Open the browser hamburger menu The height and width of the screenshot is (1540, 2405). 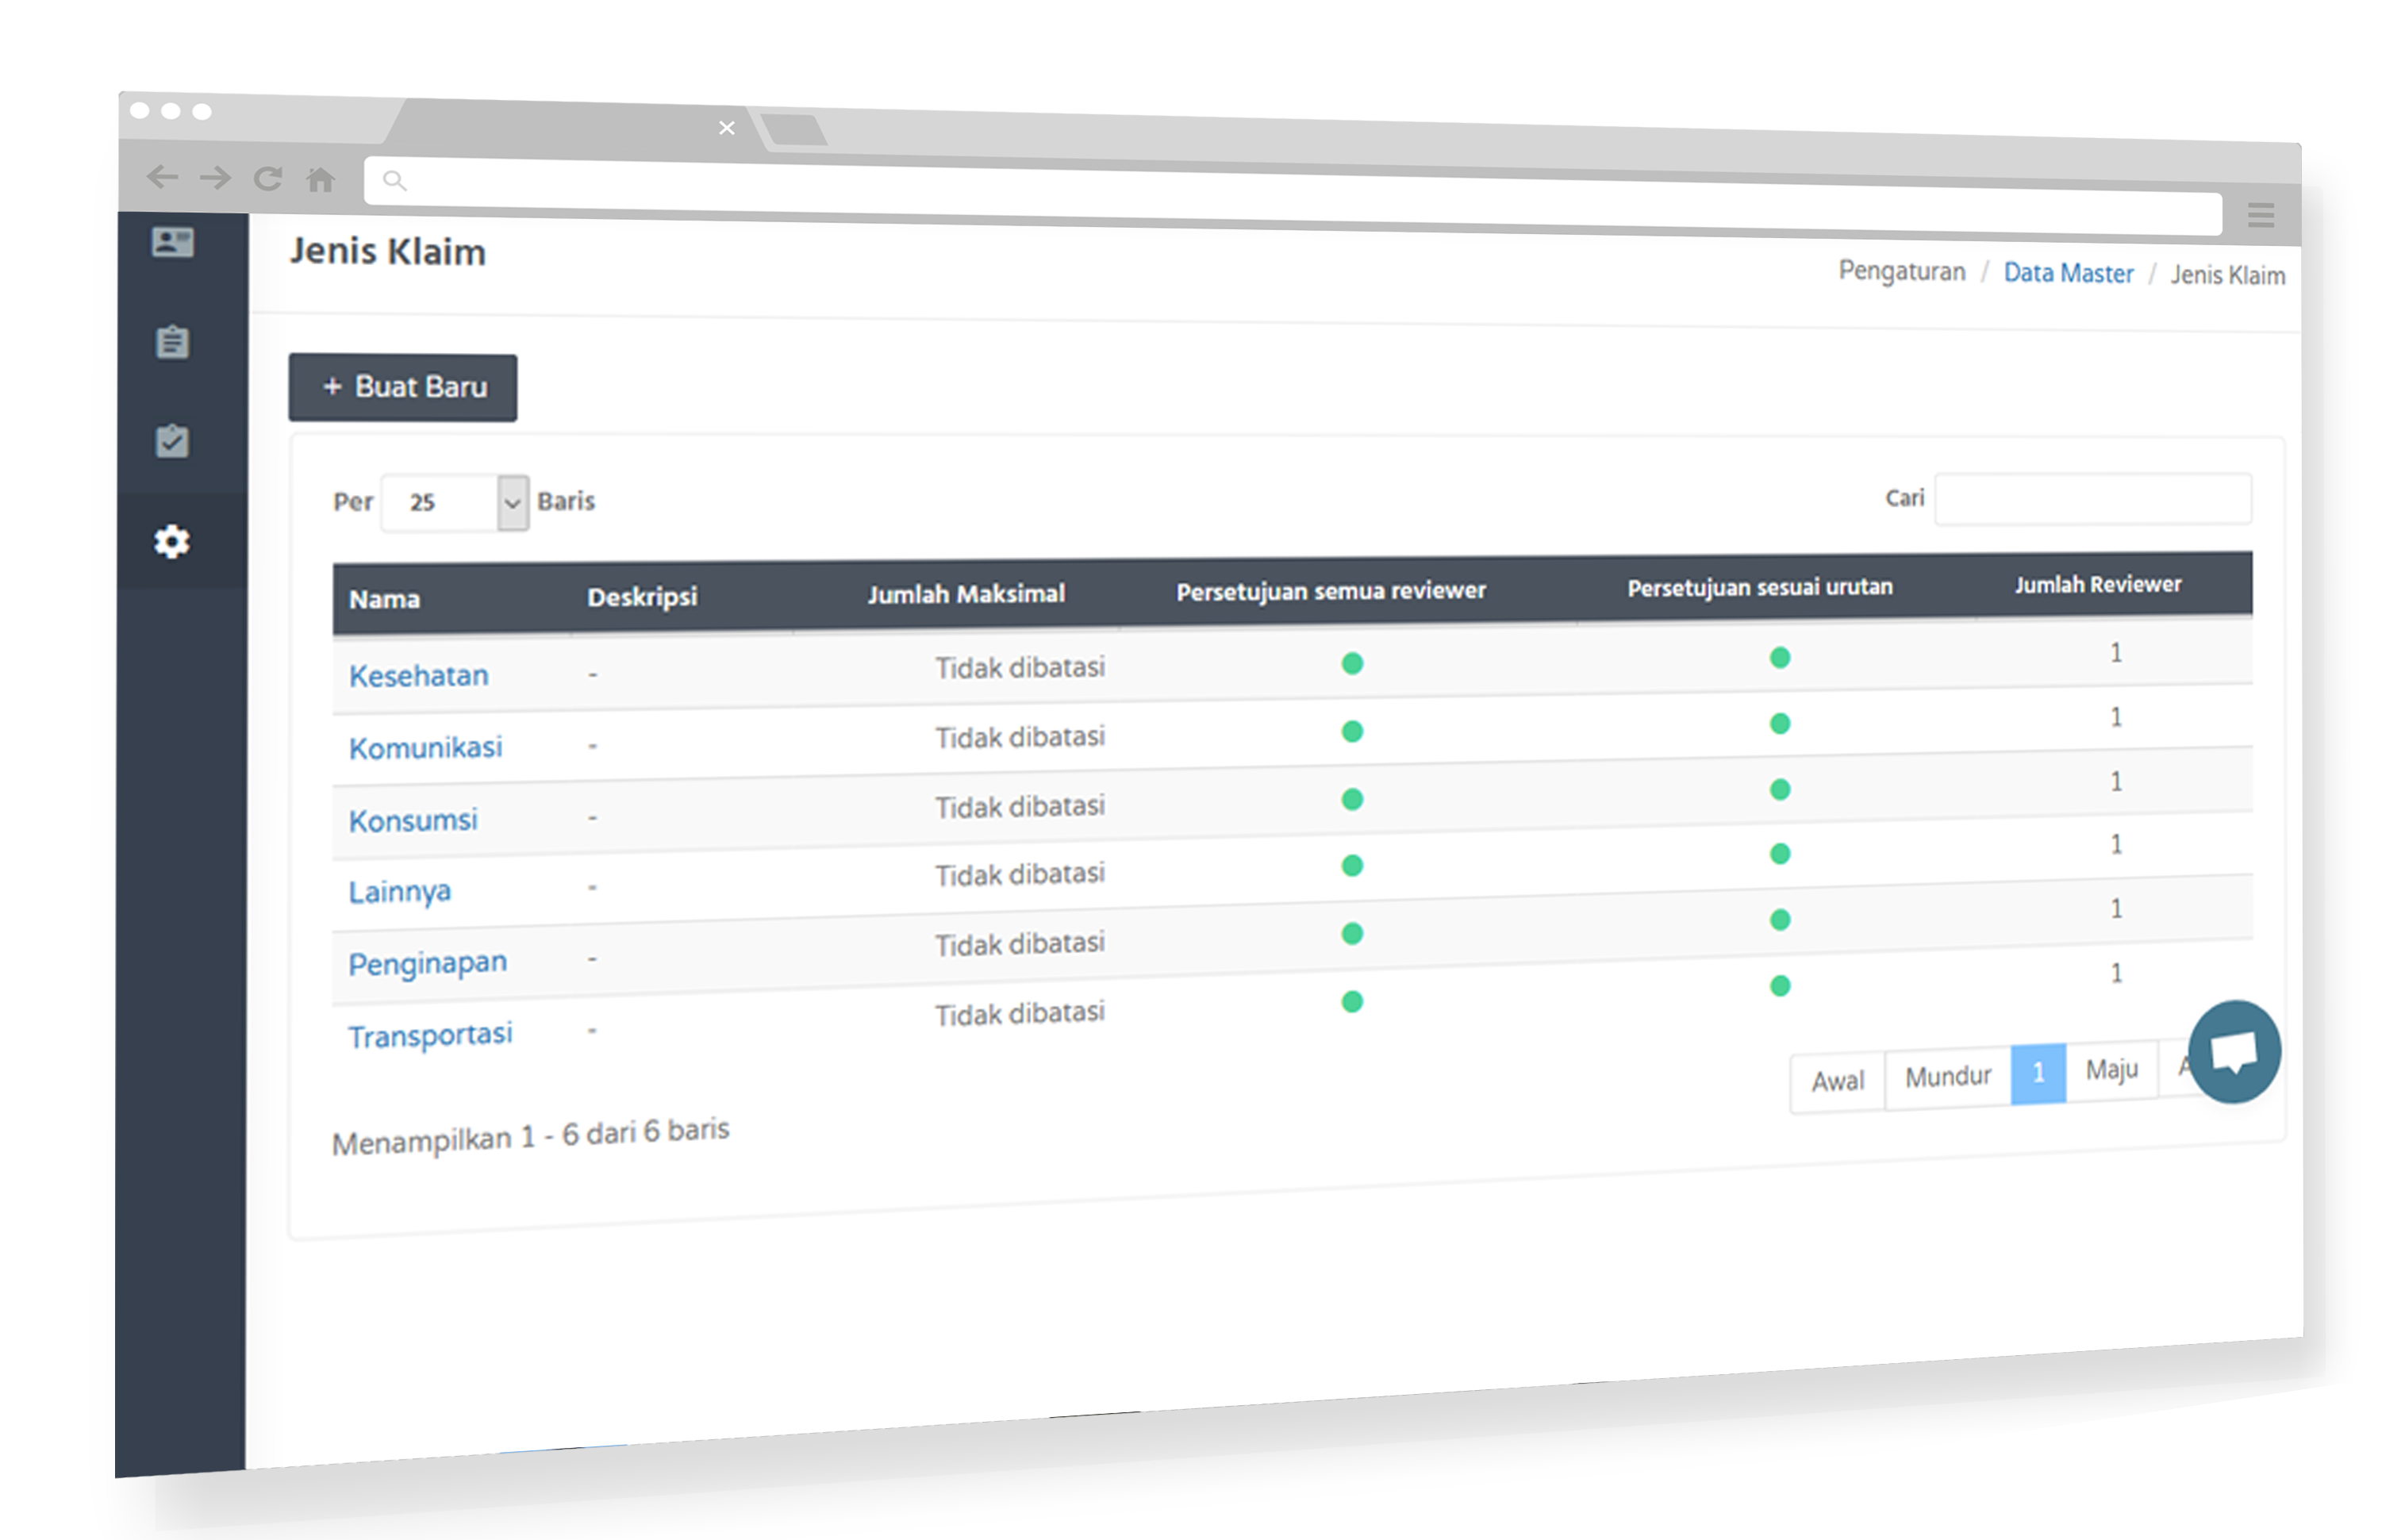pyautogui.click(x=2260, y=214)
